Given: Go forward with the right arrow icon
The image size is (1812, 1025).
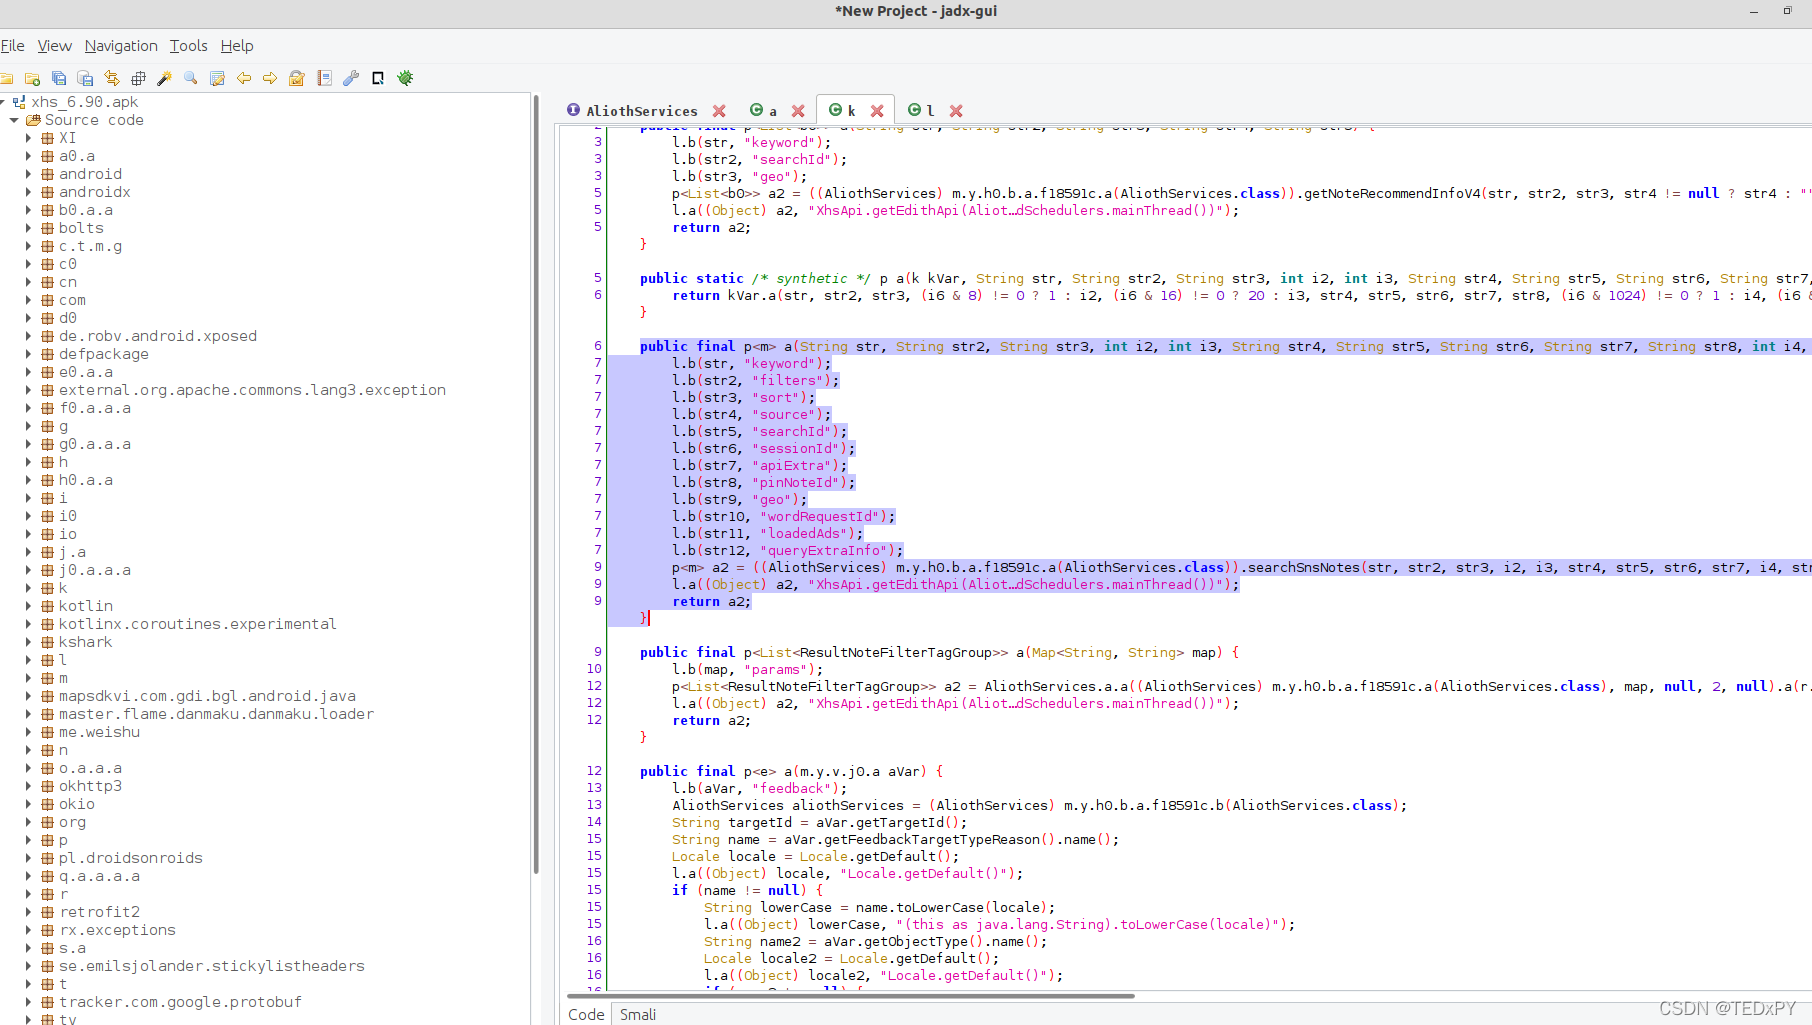Looking at the screenshot, I should [270, 78].
